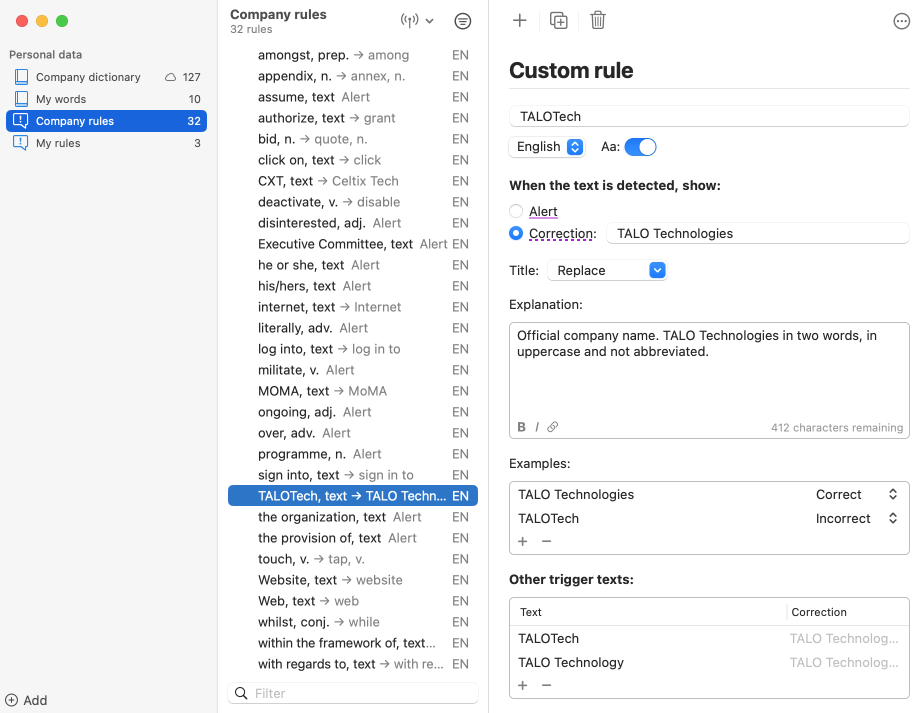
Task: Add a new example with the plus button
Action: click(522, 541)
